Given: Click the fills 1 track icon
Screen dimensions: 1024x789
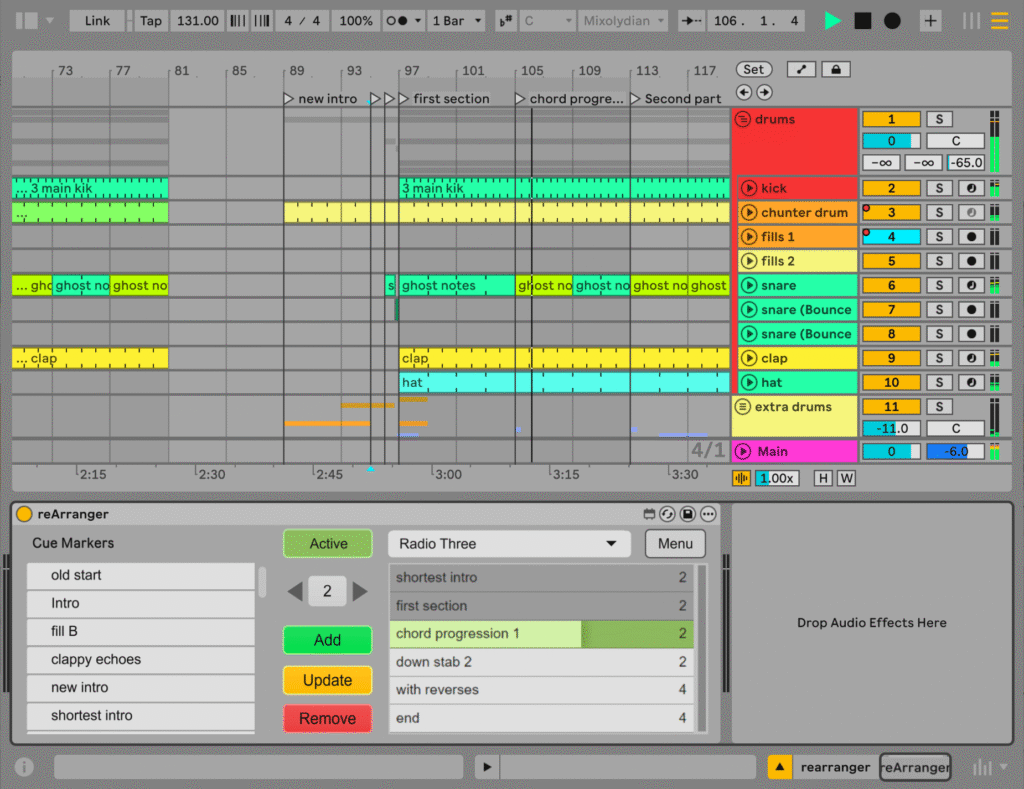Looking at the screenshot, I should tap(749, 236).
